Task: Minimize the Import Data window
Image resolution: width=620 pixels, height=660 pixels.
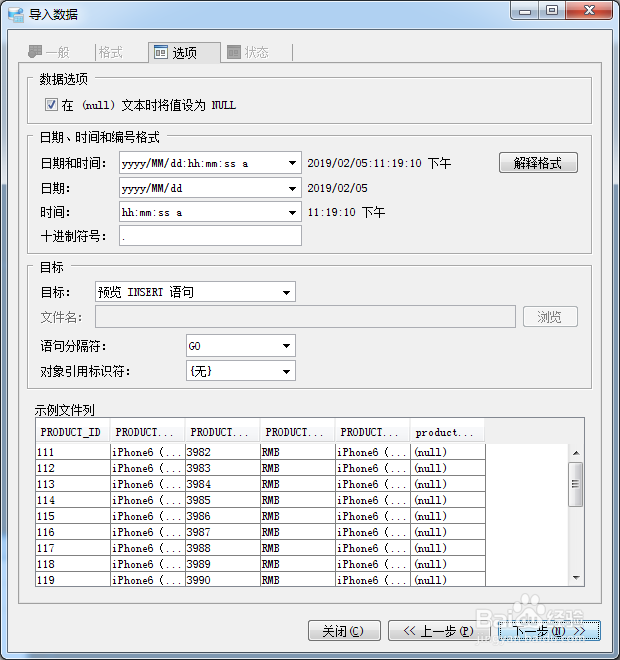Action: [x=524, y=11]
